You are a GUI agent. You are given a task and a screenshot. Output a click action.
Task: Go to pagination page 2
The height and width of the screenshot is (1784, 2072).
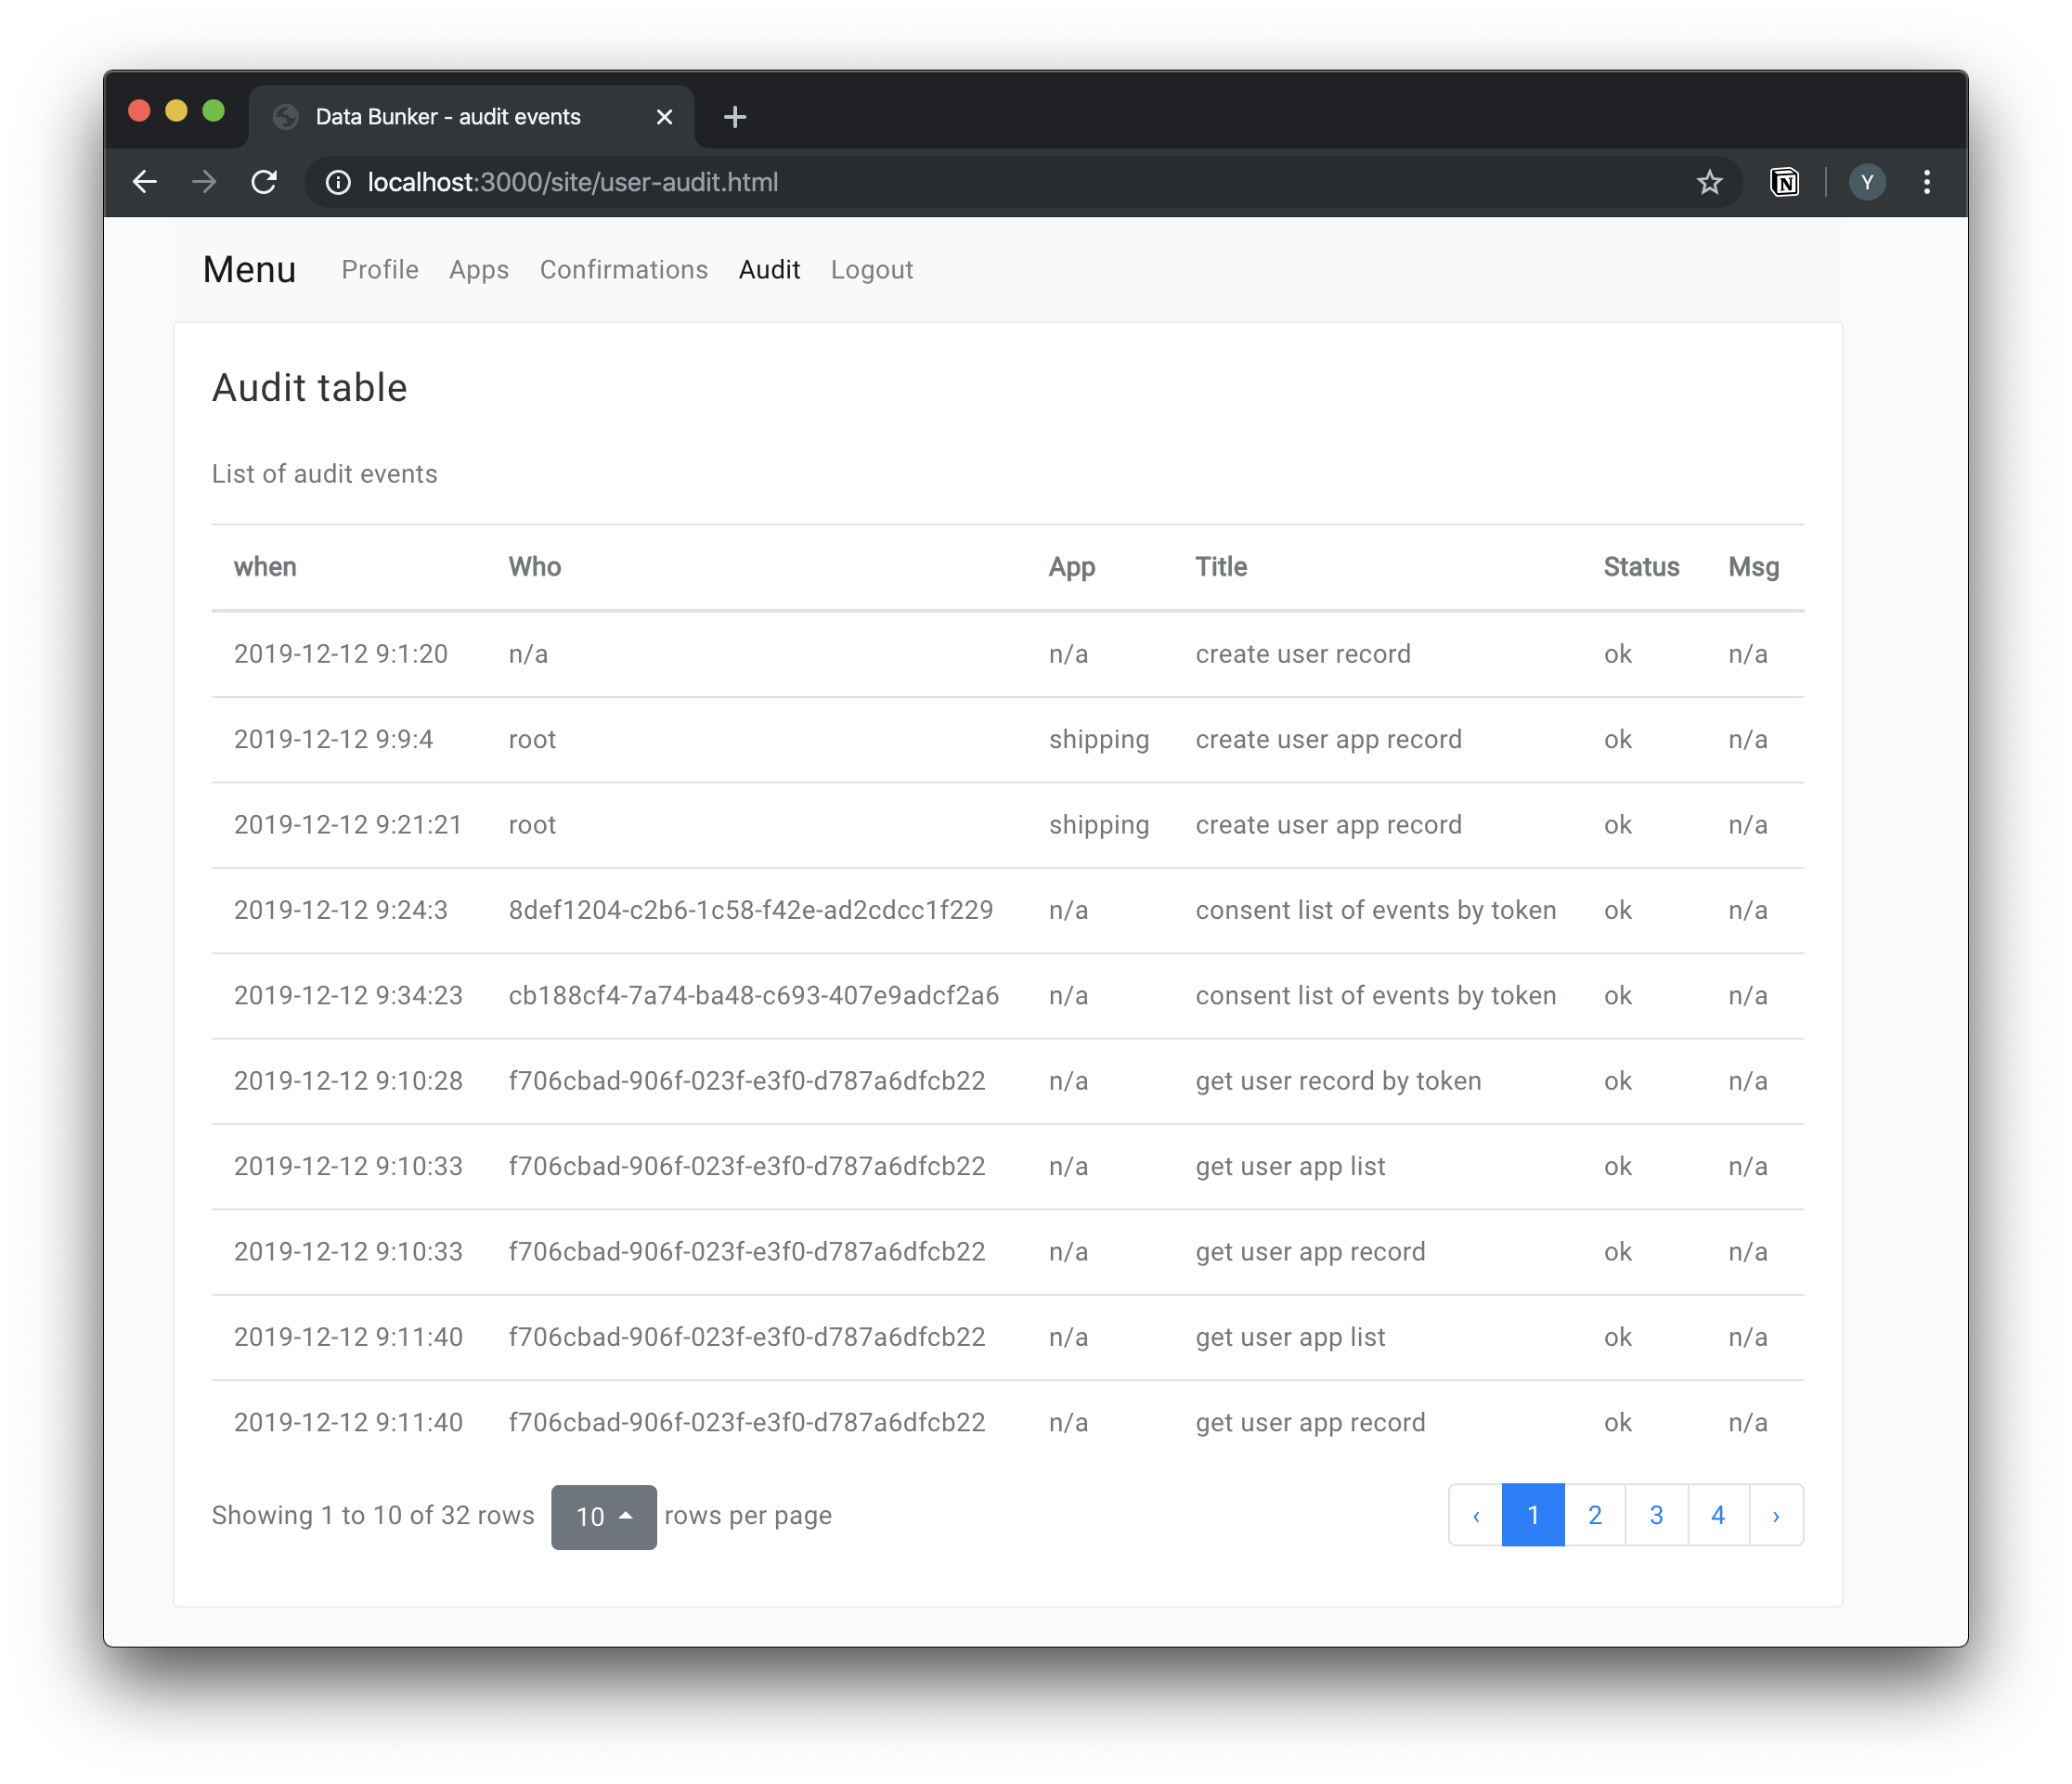[x=1594, y=1515]
